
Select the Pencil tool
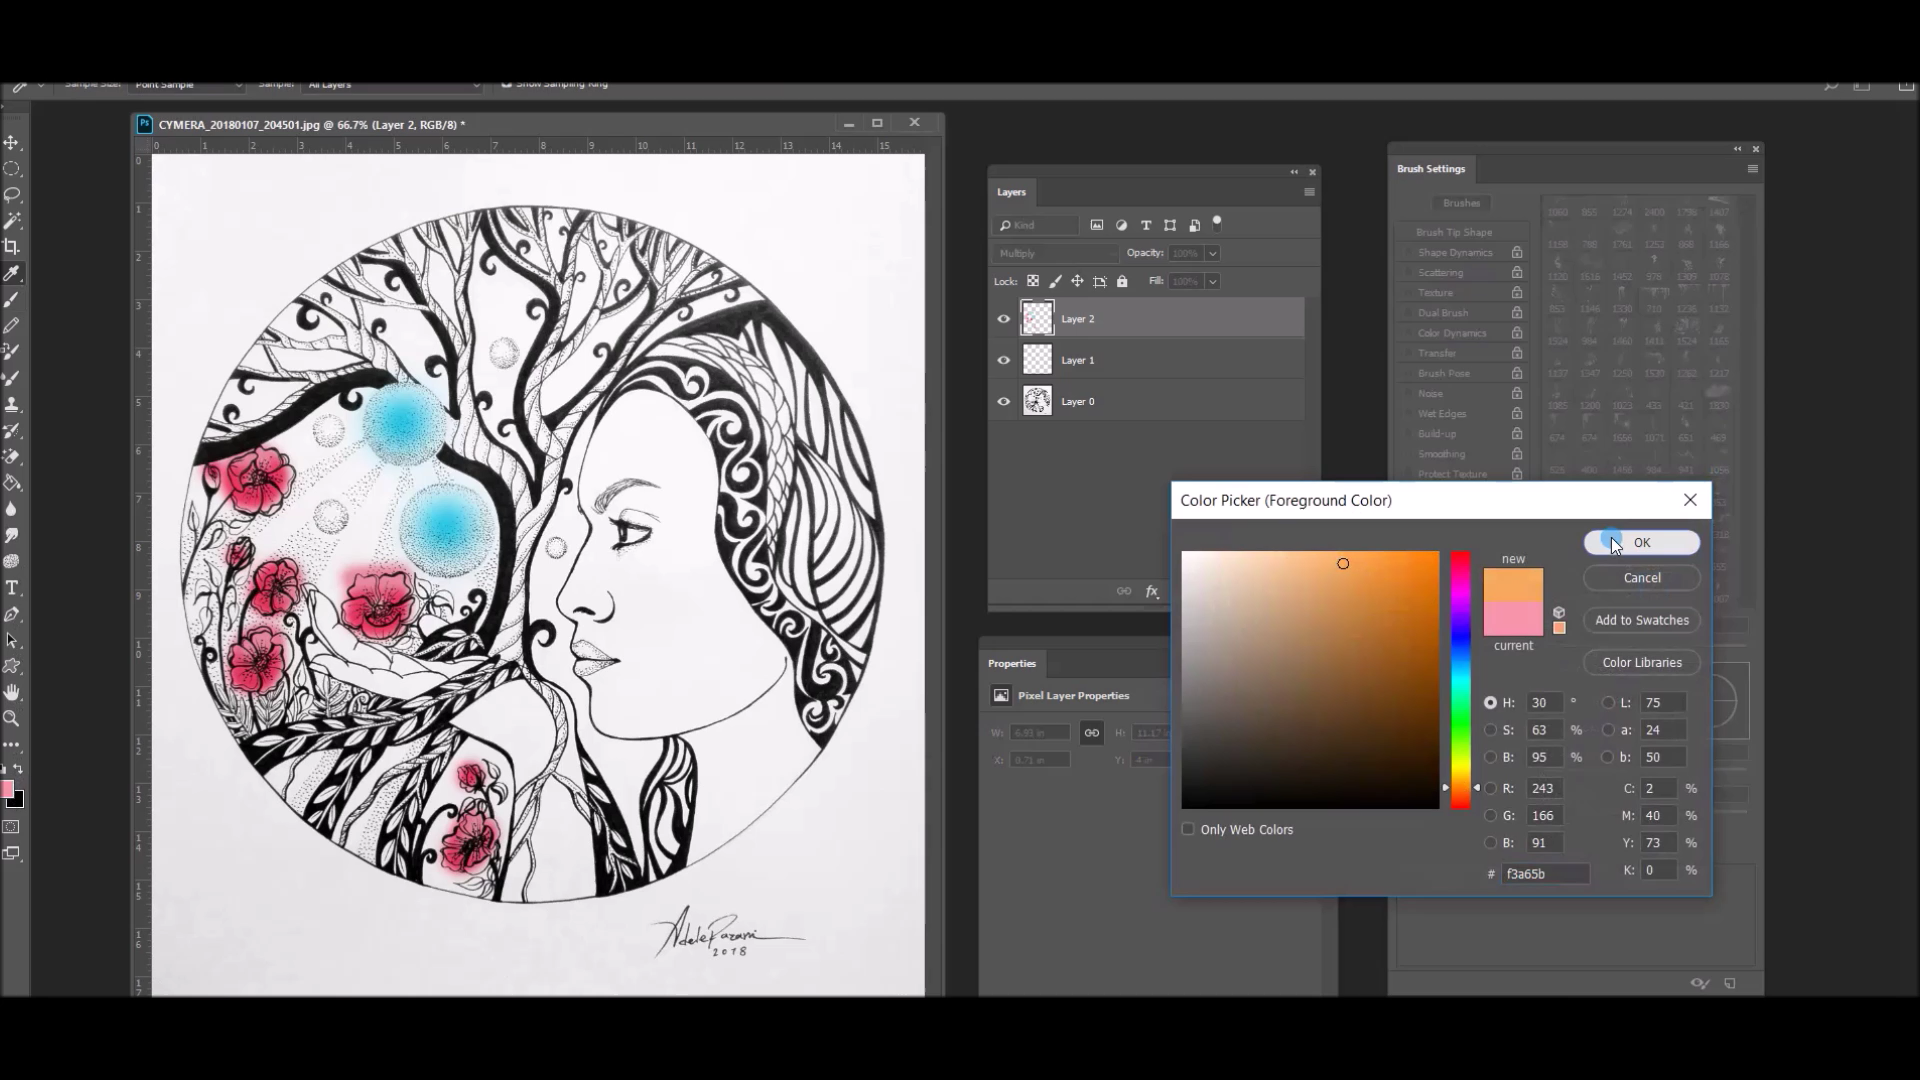12,326
